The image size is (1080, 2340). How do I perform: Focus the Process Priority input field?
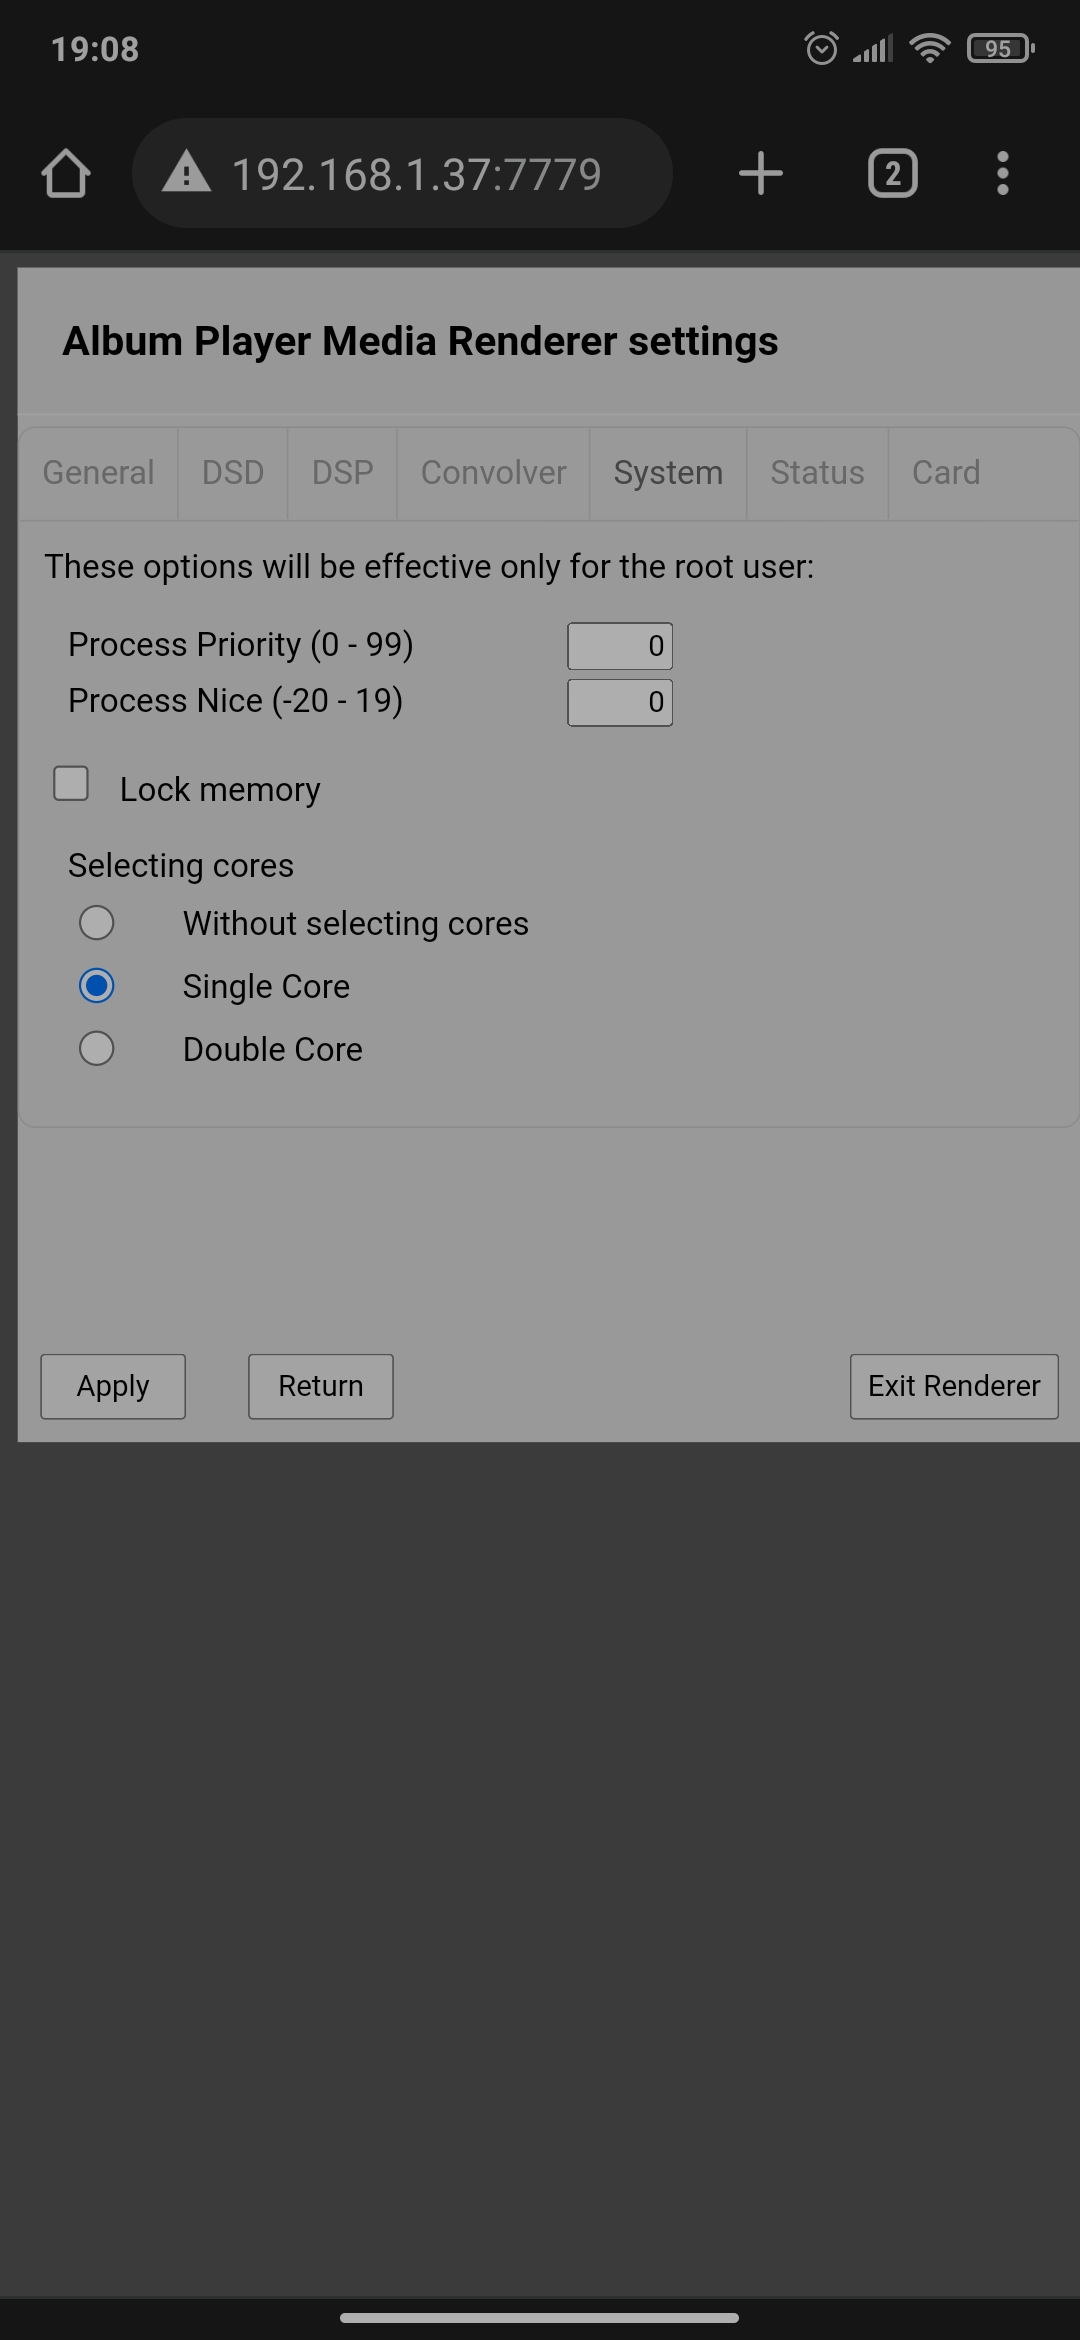(620, 646)
